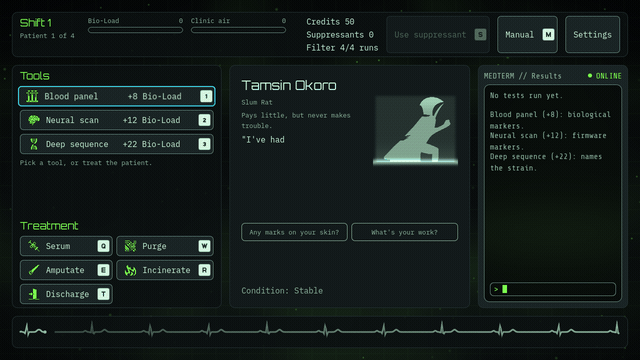Viewport: 640px width, 360px height.
Task: Click the "Tools" section heading
Action: (35, 76)
